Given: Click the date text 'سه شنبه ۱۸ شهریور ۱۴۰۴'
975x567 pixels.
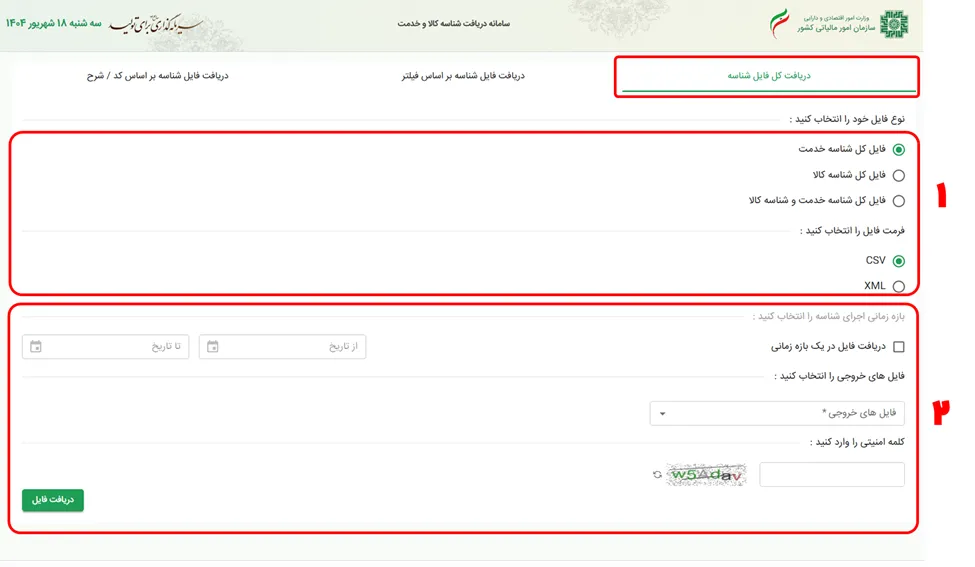Looking at the screenshot, I should 53,23.
